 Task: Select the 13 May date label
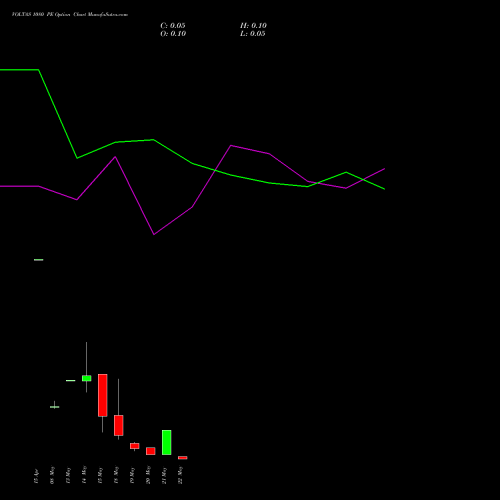pos(68,475)
